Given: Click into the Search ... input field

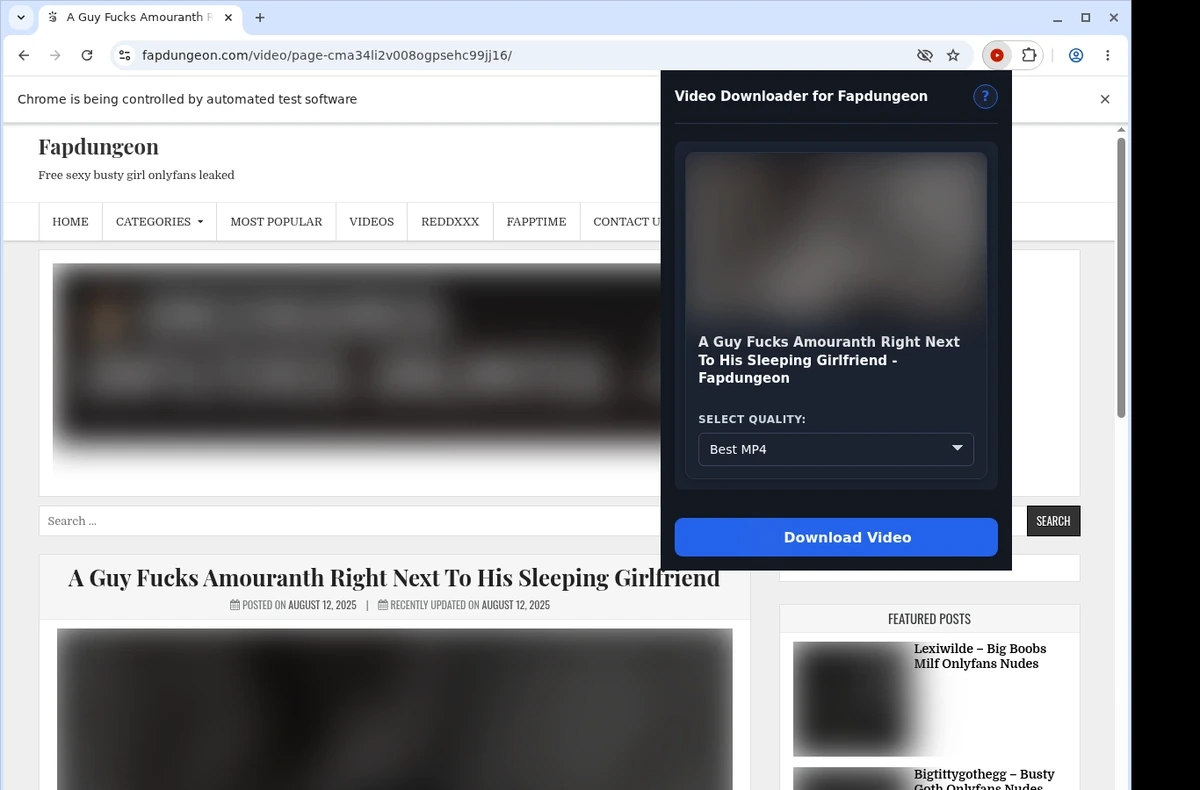Looking at the screenshot, I should coord(350,521).
